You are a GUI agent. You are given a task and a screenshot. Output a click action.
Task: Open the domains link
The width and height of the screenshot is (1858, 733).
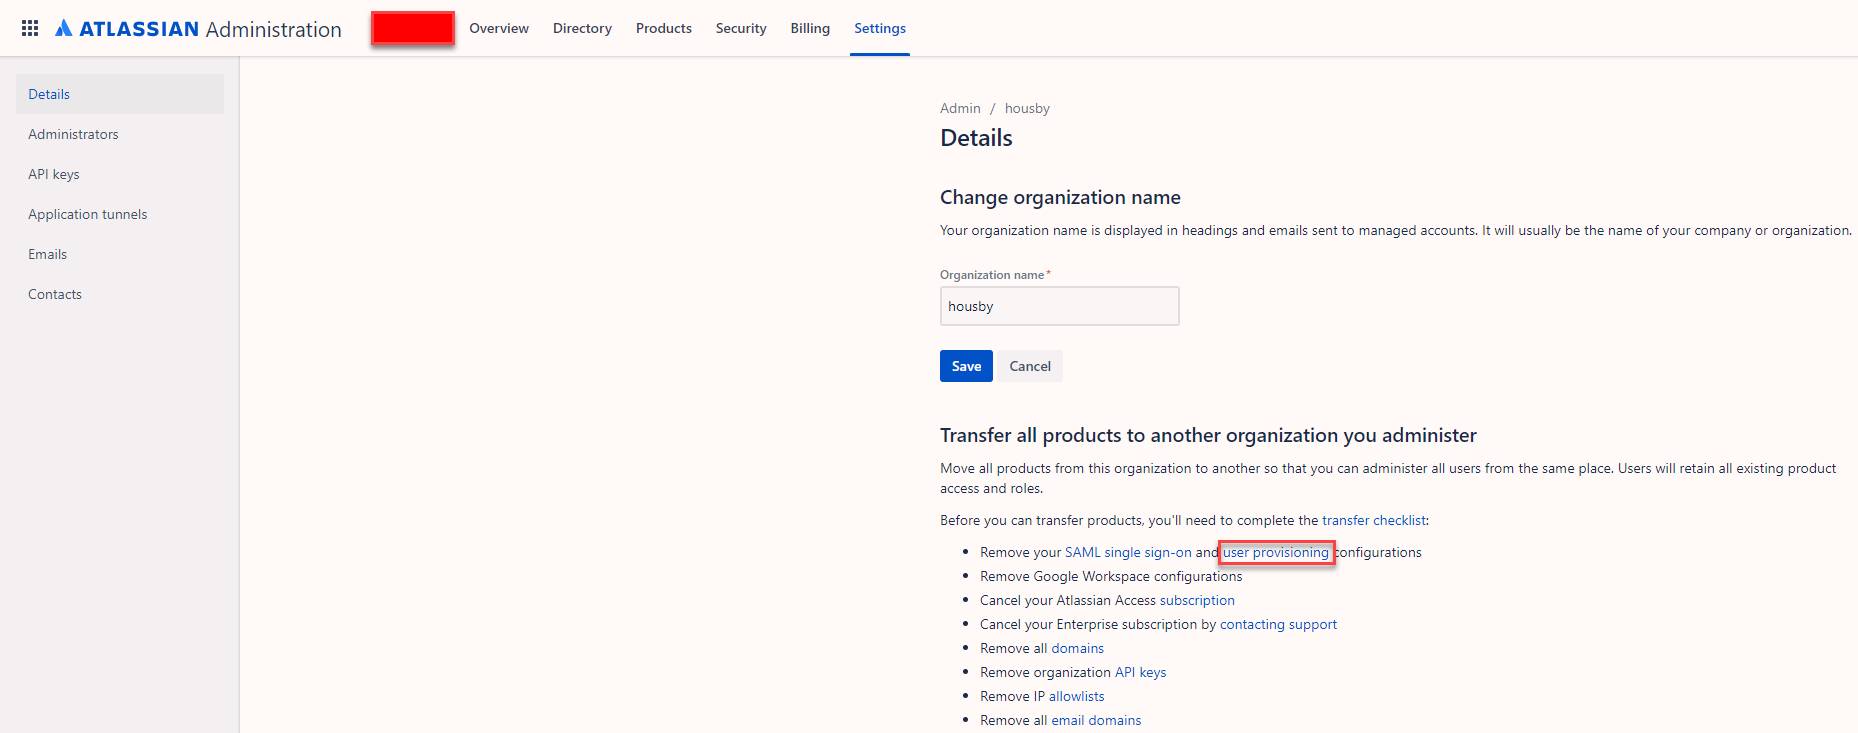(x=1078, y=648)
